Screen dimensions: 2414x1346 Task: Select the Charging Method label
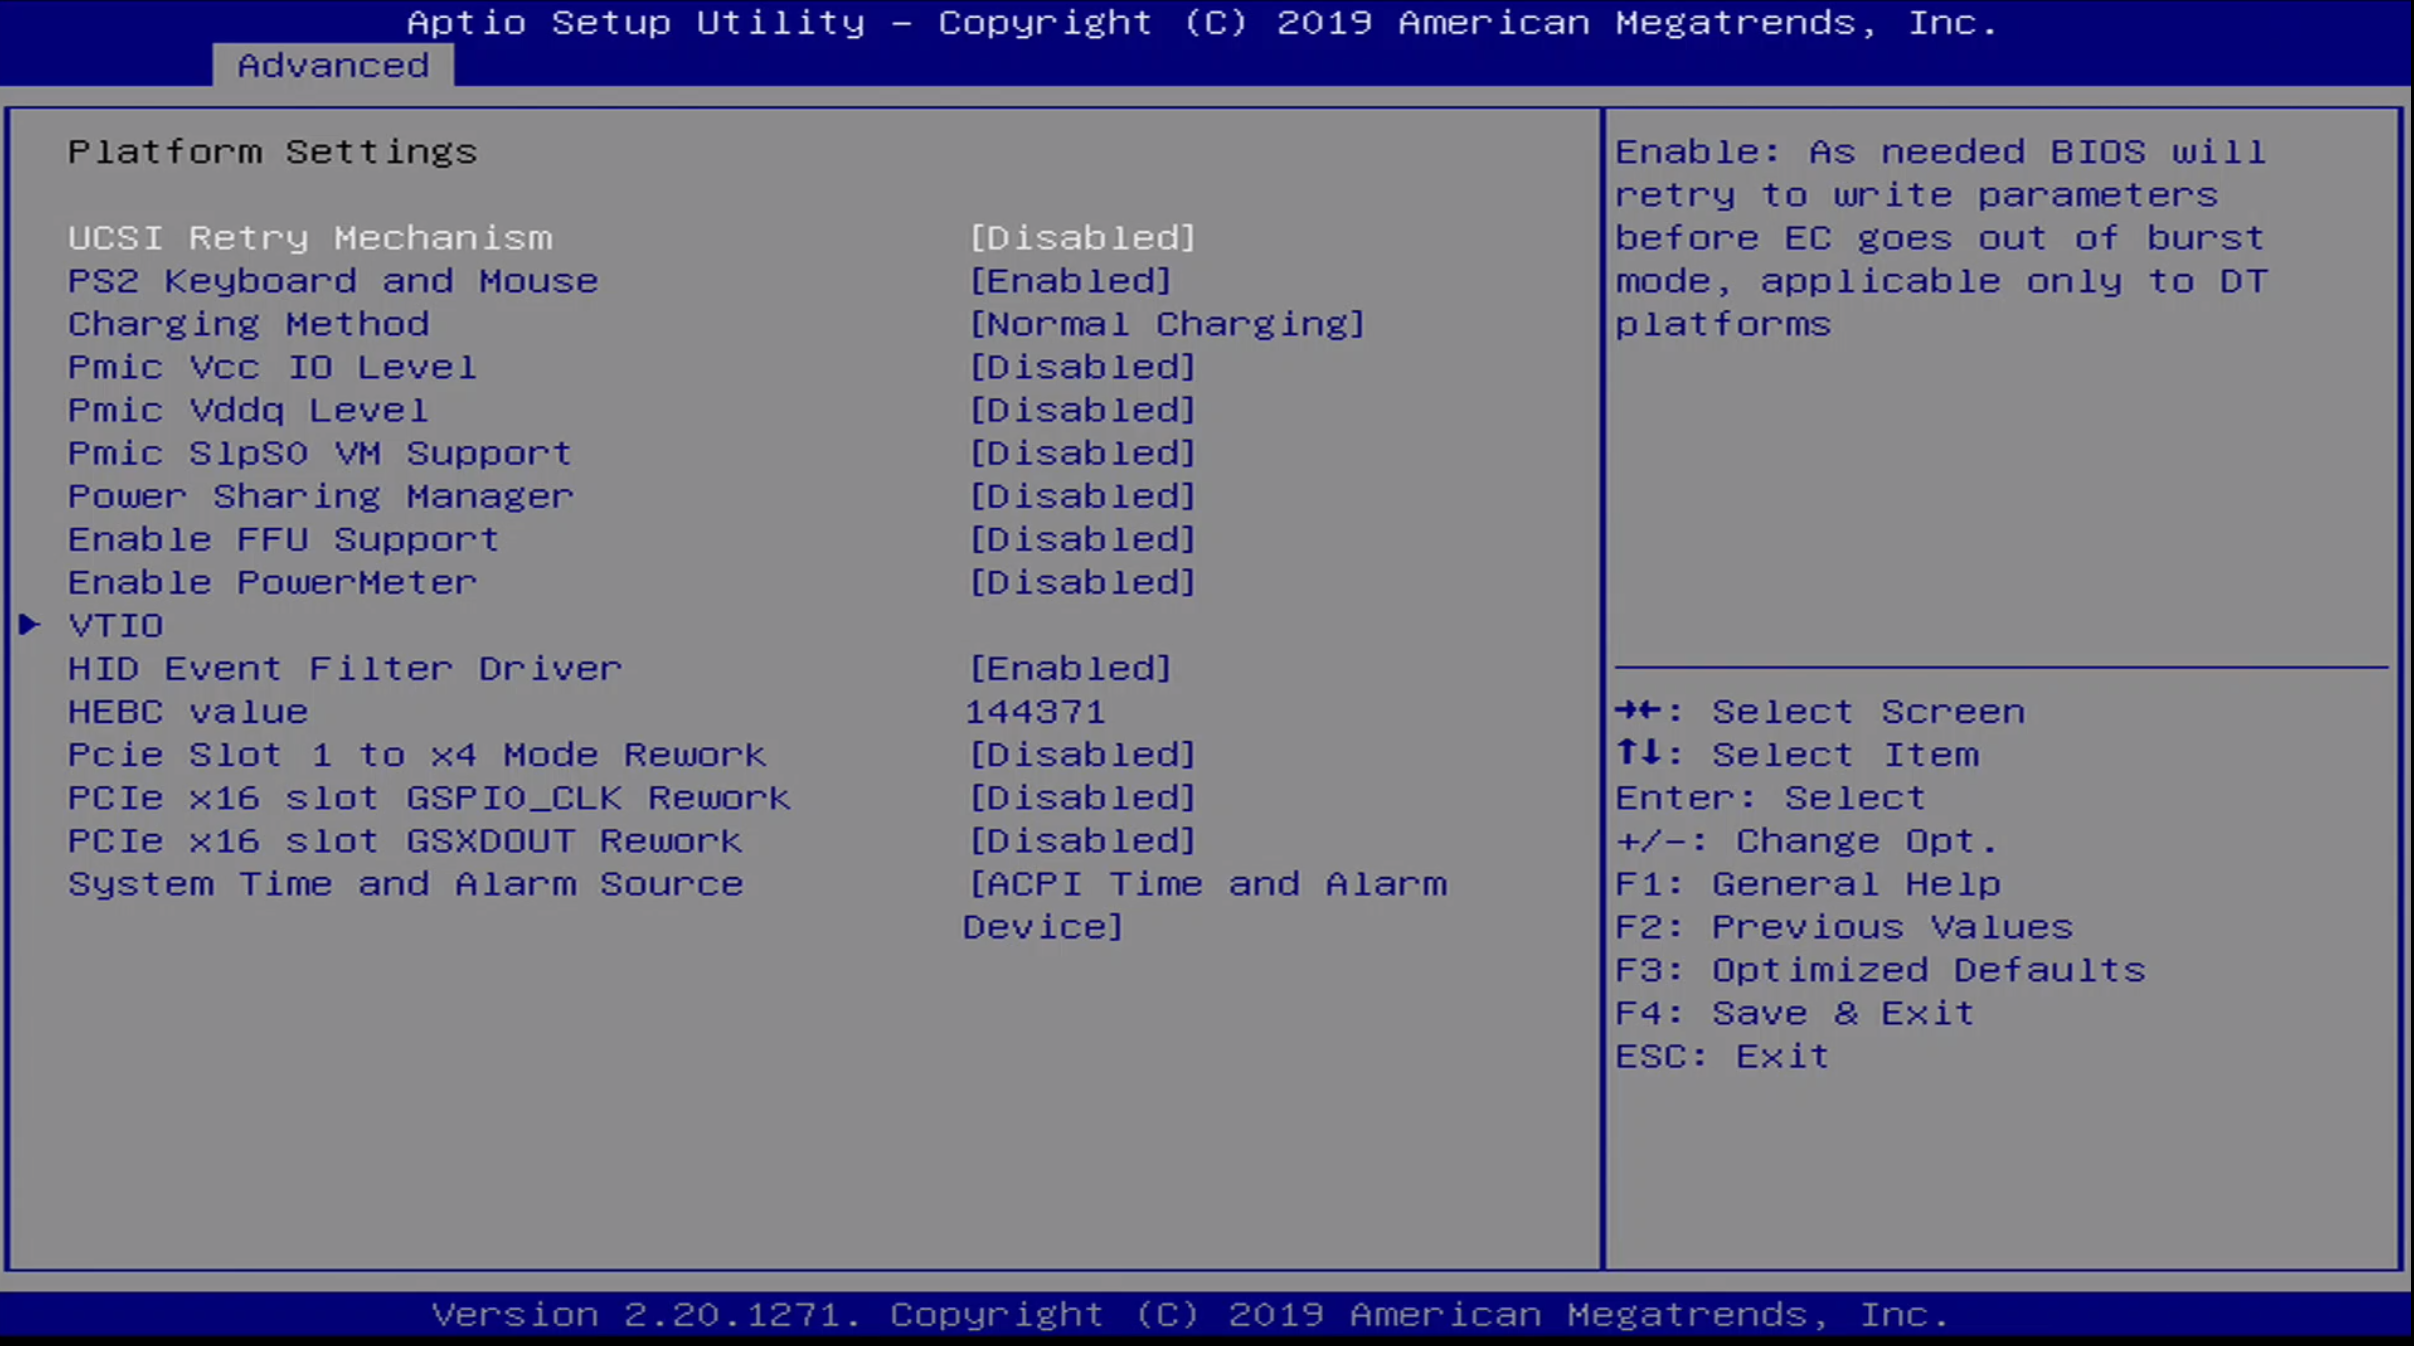[249, 324]
